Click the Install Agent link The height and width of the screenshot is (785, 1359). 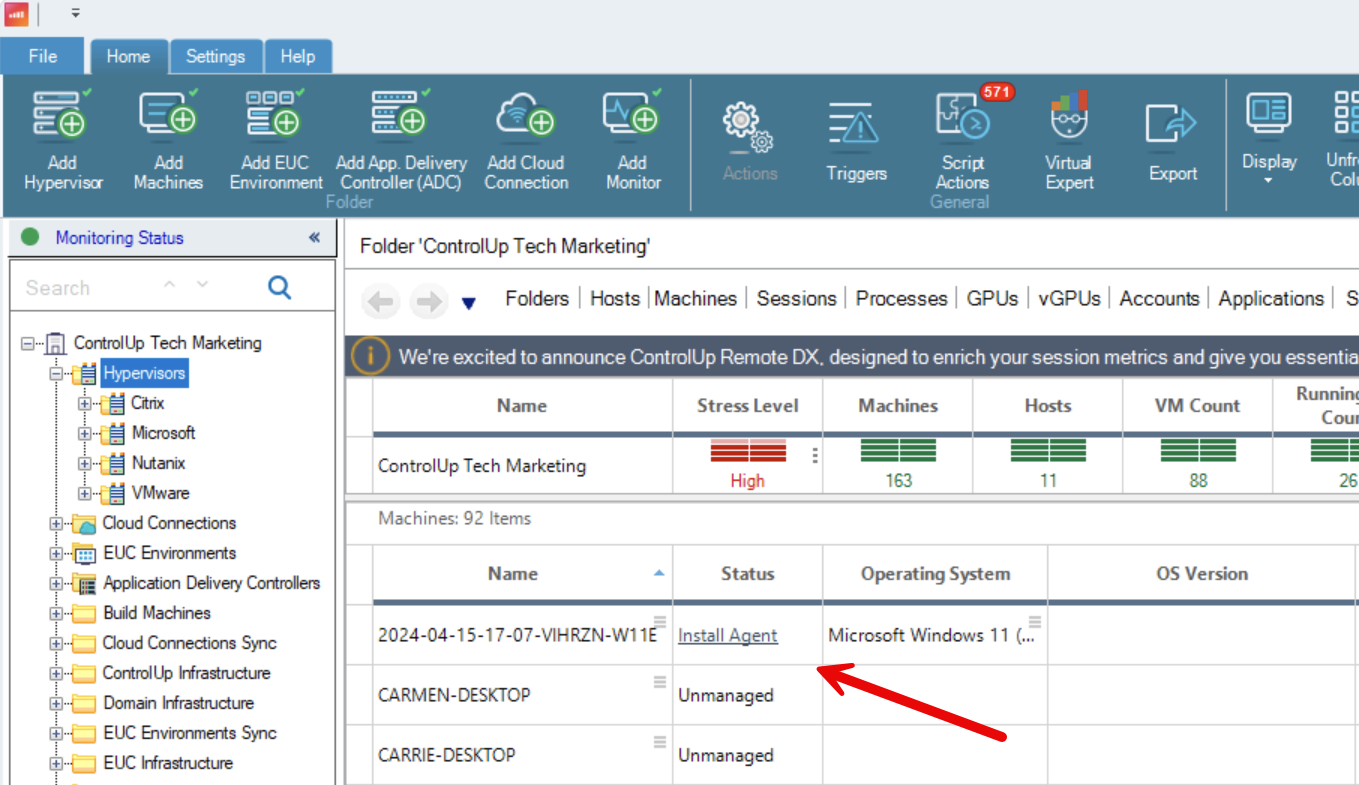tap(727, 635)
